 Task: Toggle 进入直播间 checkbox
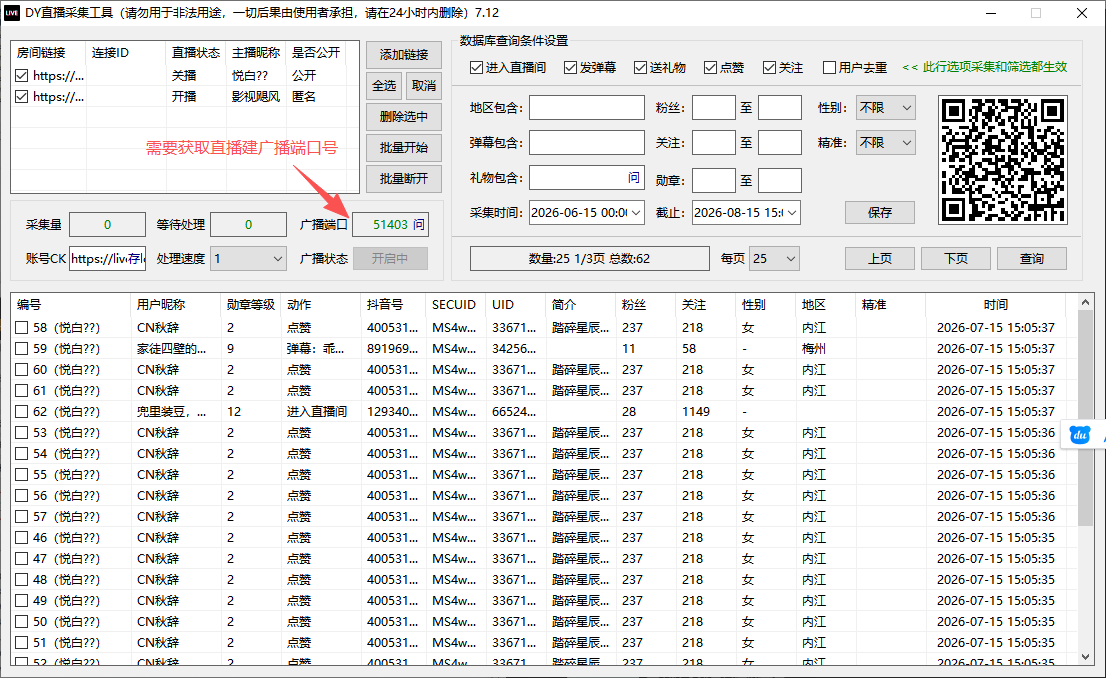tap(477, 68)
